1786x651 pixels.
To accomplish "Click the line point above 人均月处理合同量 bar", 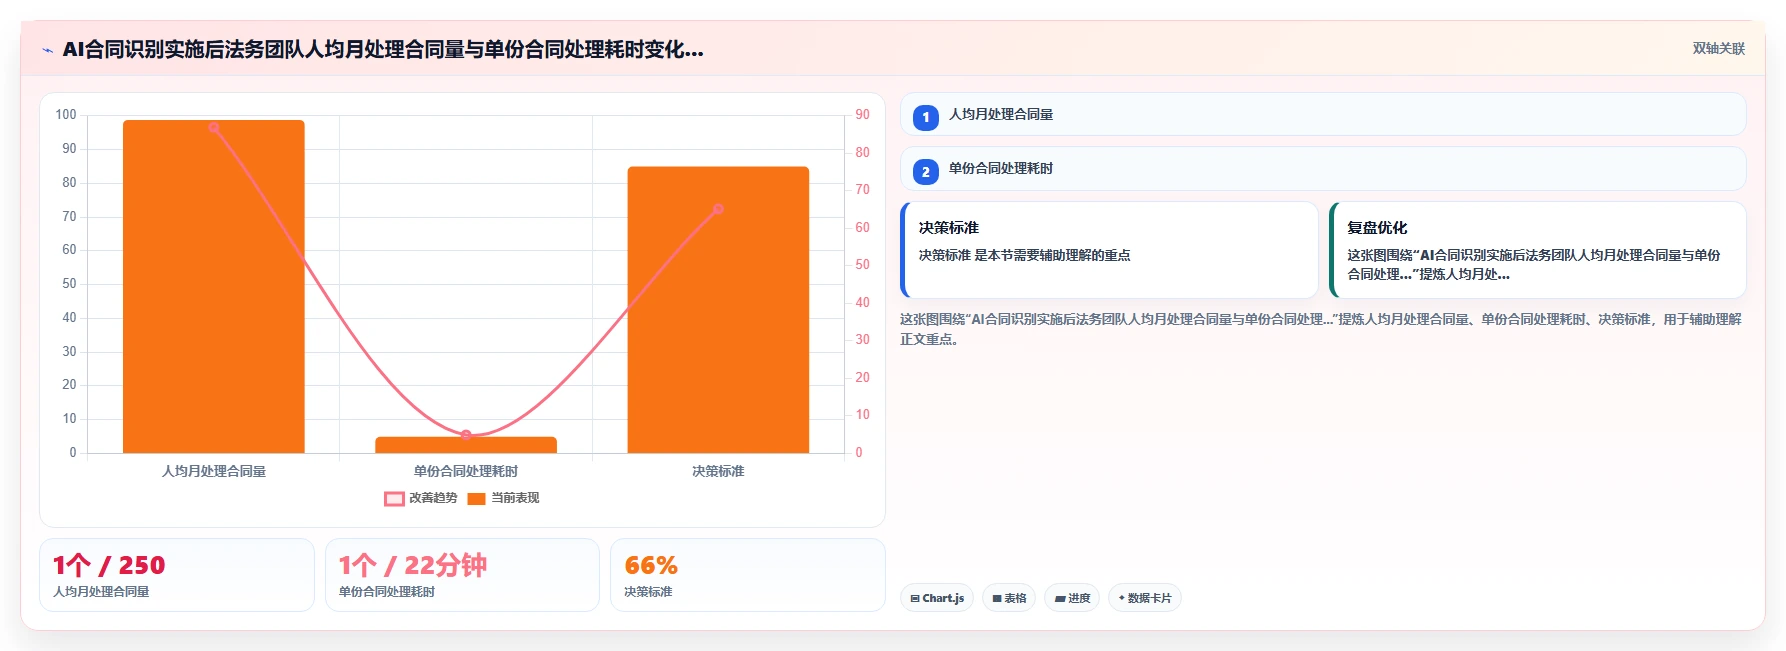I will [214, 128].
